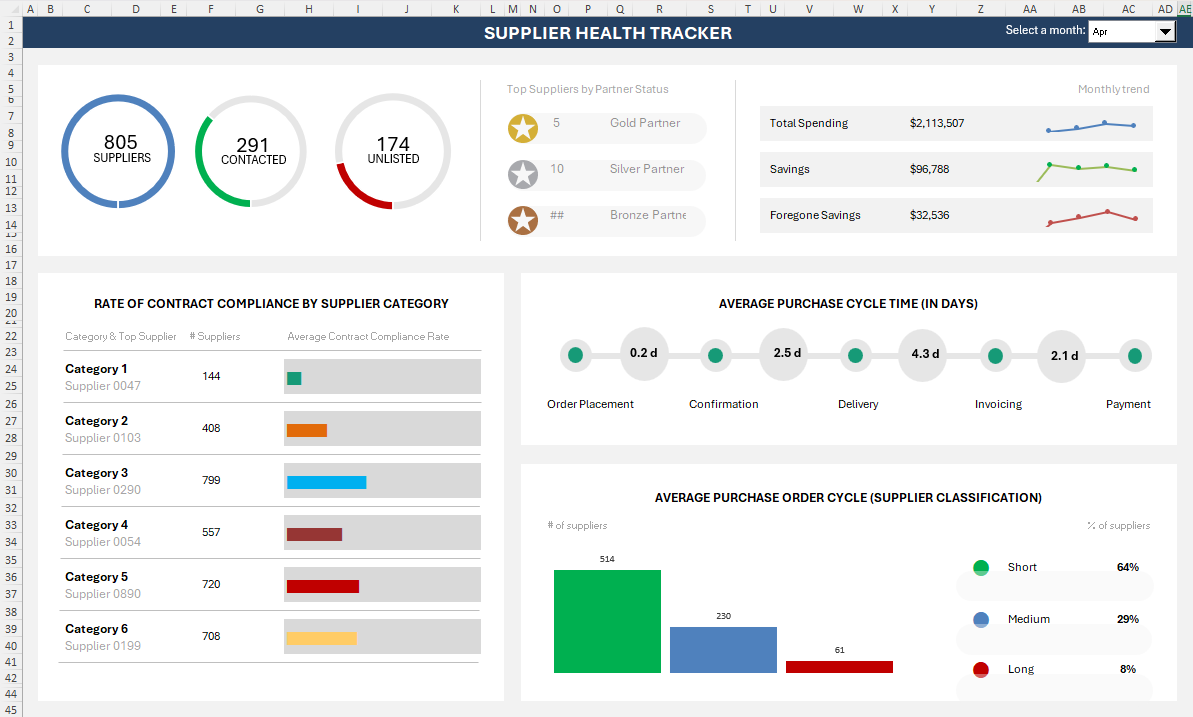The width and height of the screenshot is (1193, 717).
Task: Click the Category 5 red compliance bar
Action: pyautogui.click(x=323, y=586)
